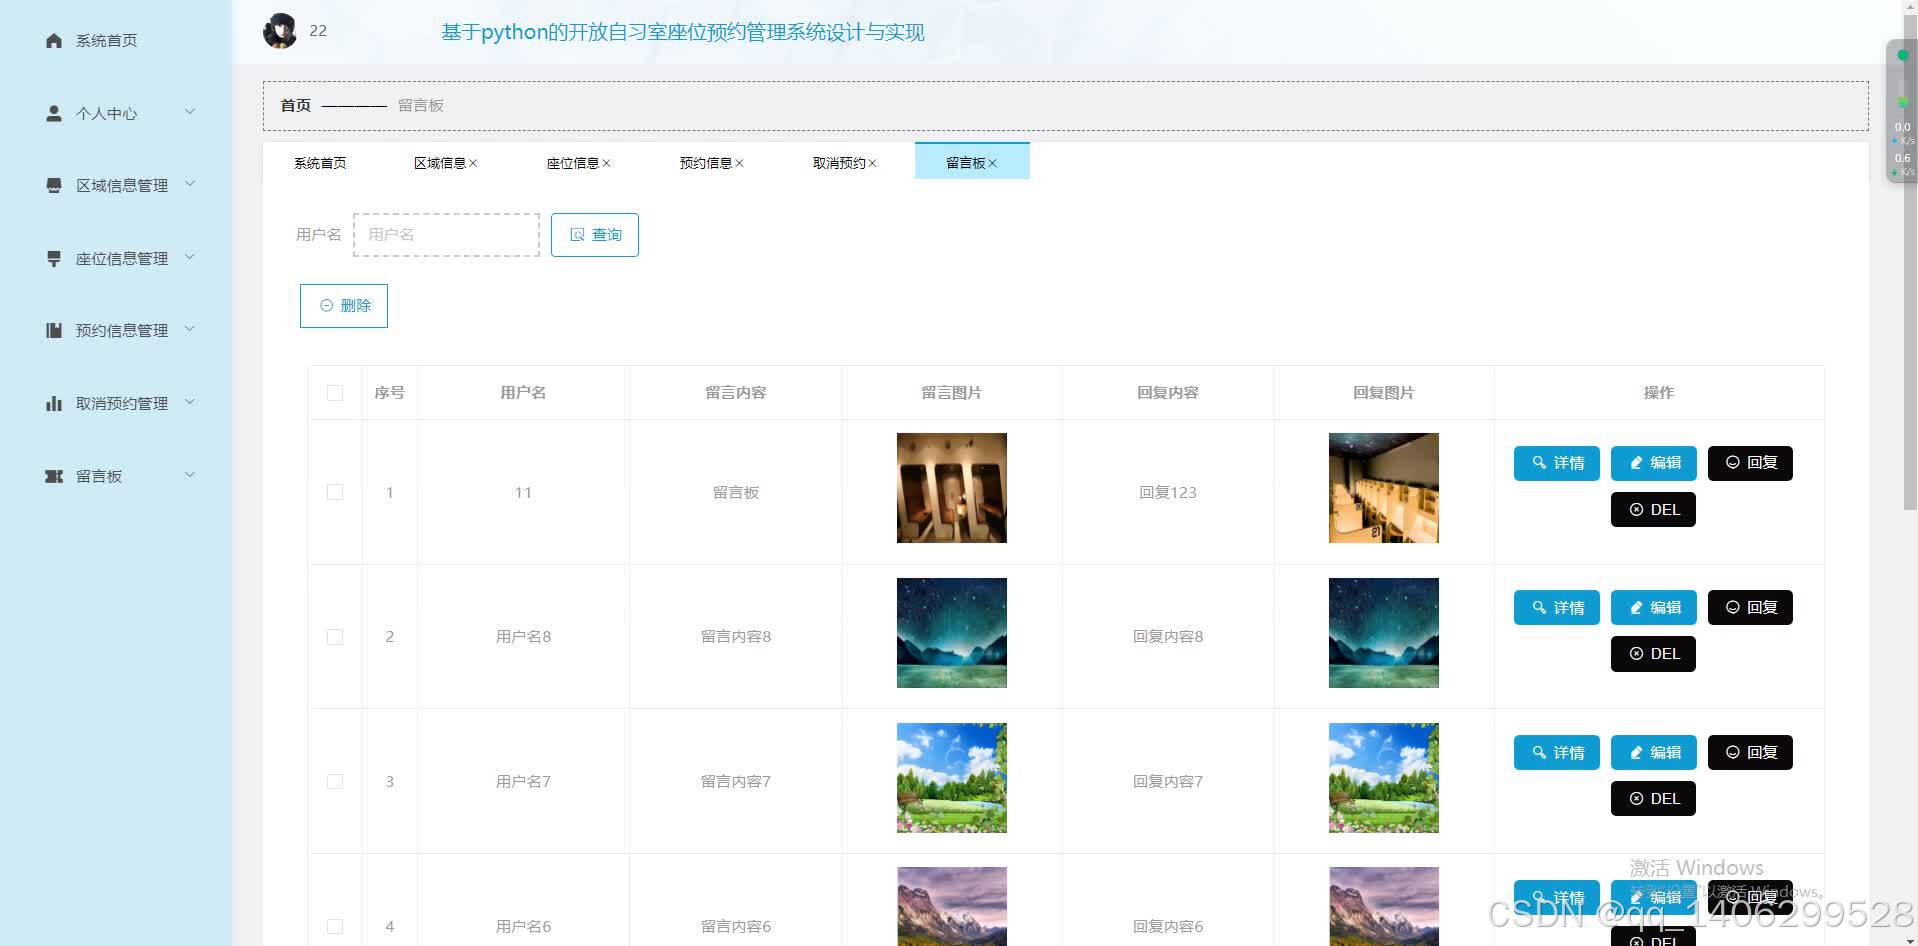This screenshot has height=946, width=1918.
Task: Expand the 区域信息管理 menu chevron
Action: pyautogui.click(x=190, y=184)
